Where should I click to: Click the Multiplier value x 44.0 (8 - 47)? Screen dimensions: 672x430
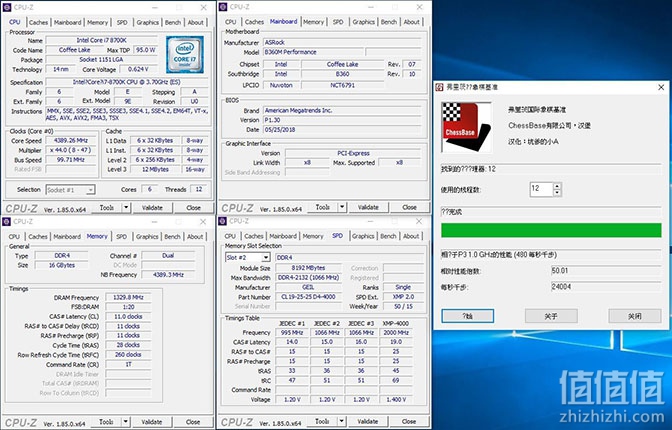[x=71, y=150]
